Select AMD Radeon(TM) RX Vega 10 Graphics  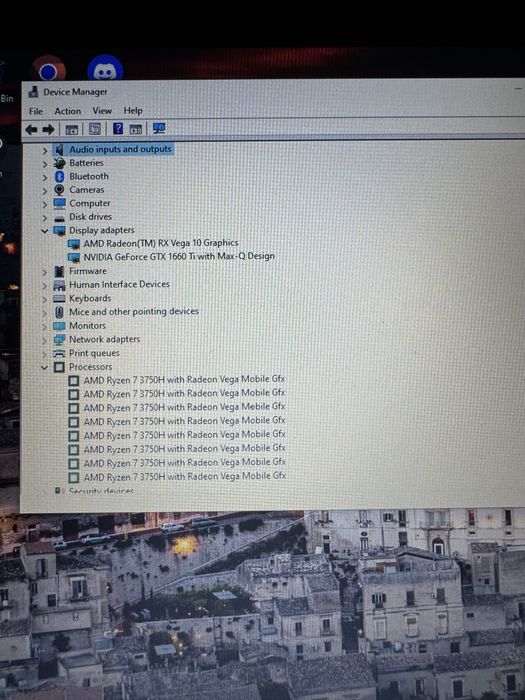coord(161,243)
